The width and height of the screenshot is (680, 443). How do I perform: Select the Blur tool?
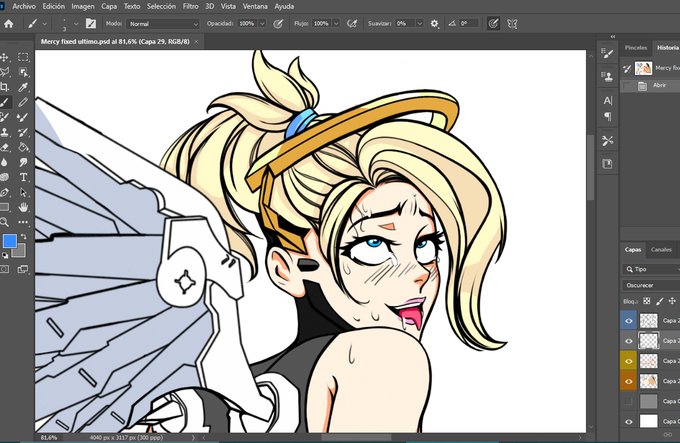click(4, 162)
